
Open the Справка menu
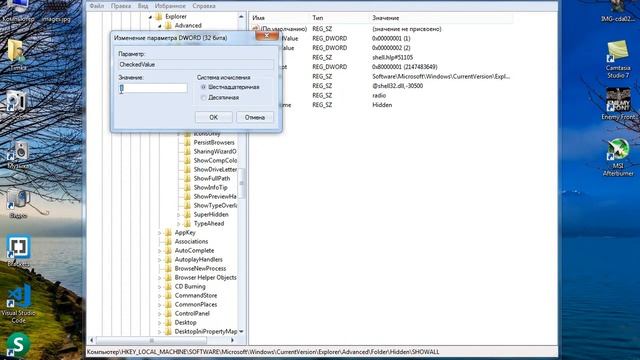point(204,6)
